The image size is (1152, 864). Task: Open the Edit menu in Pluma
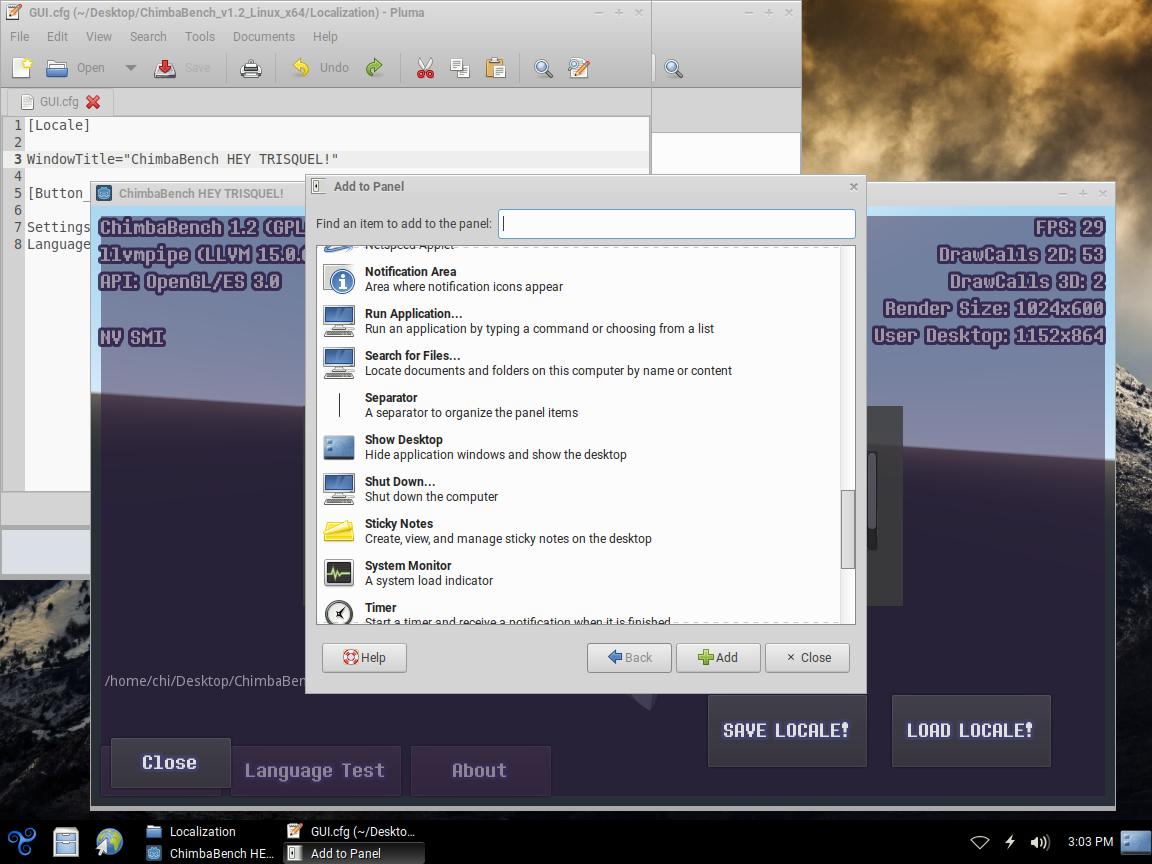pos(57,37)
